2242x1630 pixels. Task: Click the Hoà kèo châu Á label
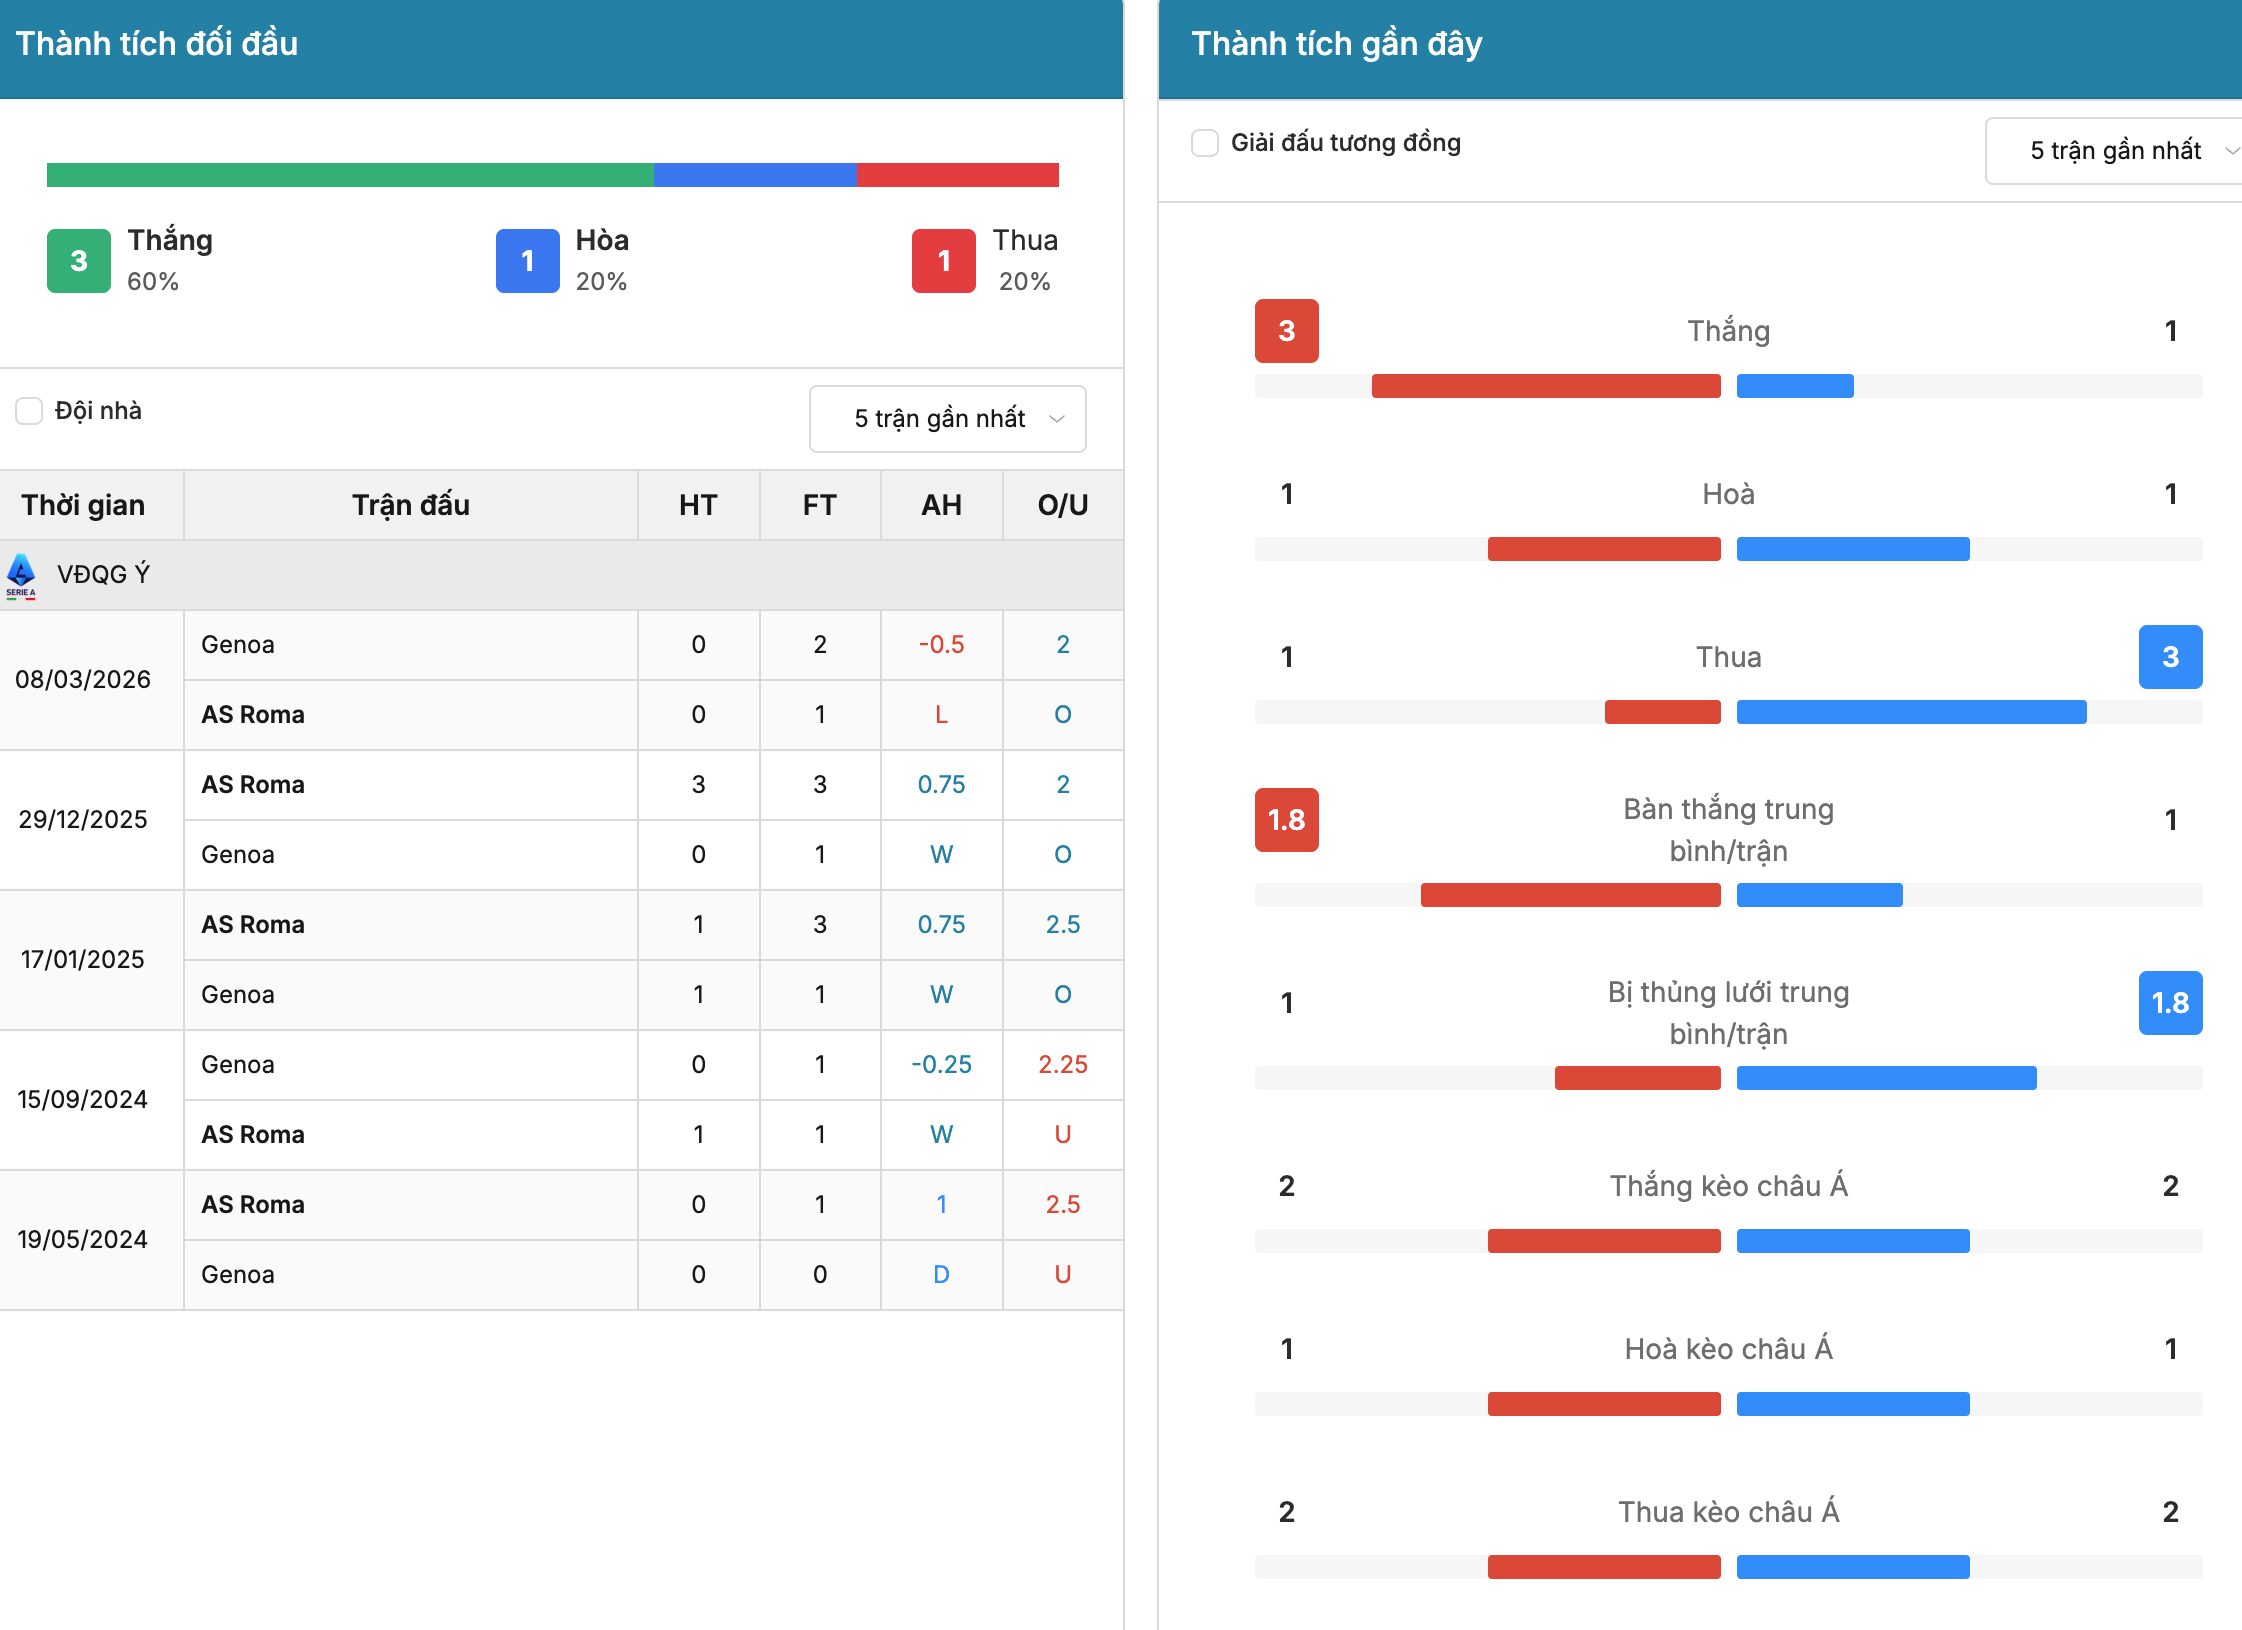pyautogui.click(x=1728, y=1349)
